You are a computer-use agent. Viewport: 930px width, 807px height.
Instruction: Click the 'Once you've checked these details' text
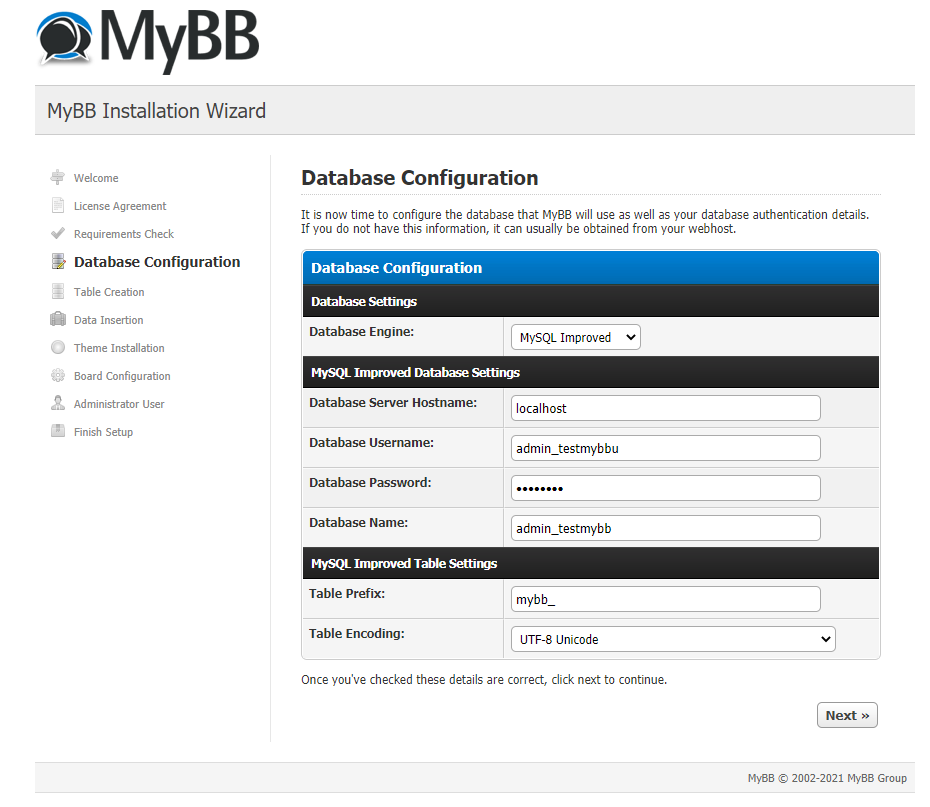pyautogui.click(x=484, y=680)
